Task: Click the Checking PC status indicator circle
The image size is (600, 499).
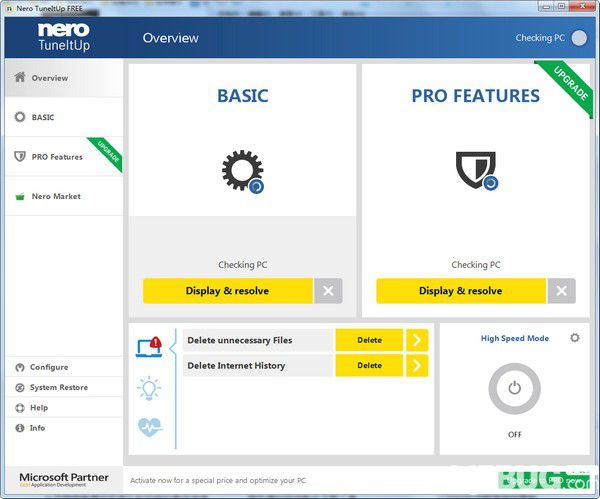Action: (579, 38)
